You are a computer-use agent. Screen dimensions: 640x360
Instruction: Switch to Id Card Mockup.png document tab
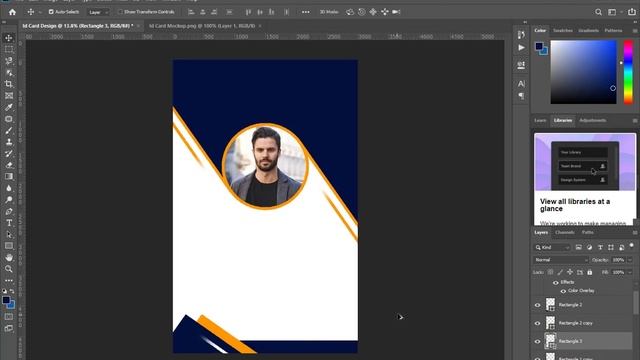202,26
